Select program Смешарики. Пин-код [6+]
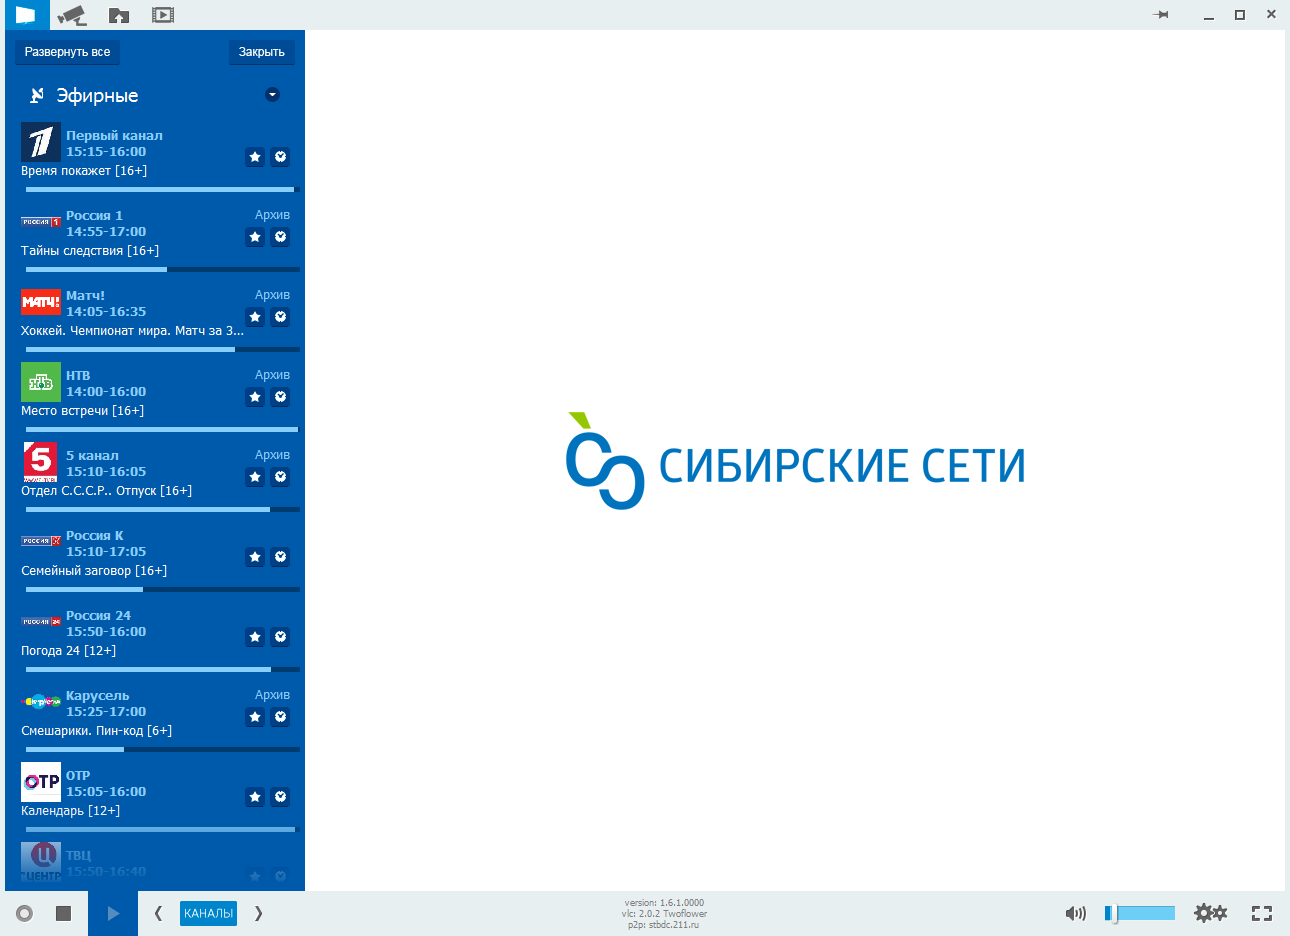Image resolution: width=1290 pixels, height=936 pixels. coord(96,731)
